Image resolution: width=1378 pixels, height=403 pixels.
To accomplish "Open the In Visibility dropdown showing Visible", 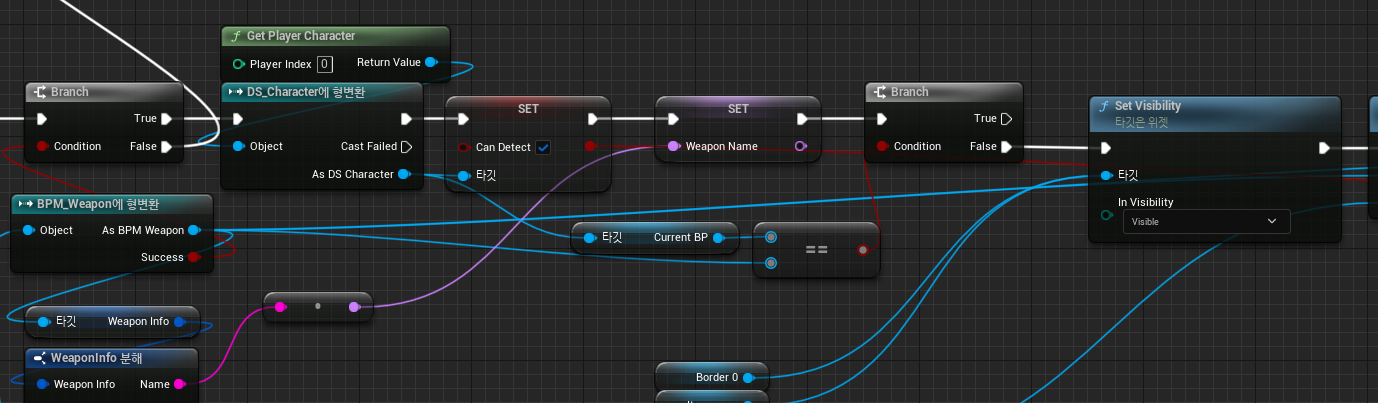I will pyautogui.click(x=1206, y=221).
